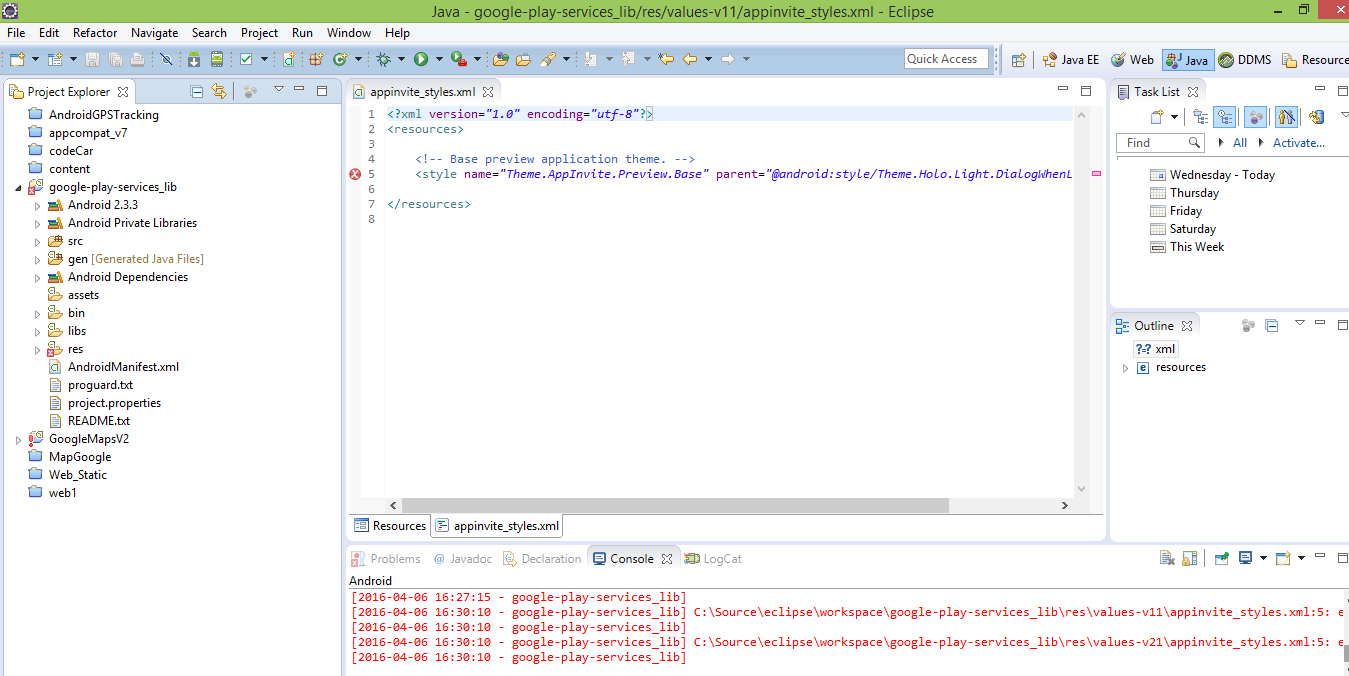
Task: Click the All working set link
Action: pyautogui.click(x=1239, y=143)
